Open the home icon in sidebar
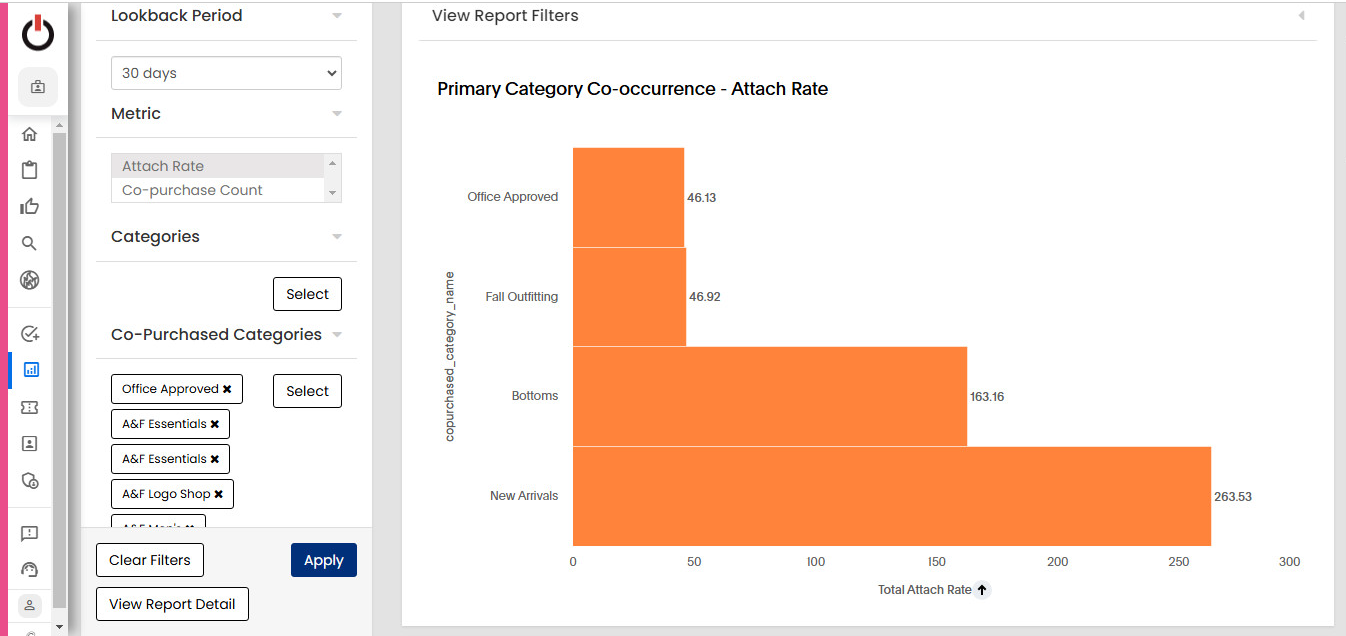1346x636 pixels. [x=30, y=134]
